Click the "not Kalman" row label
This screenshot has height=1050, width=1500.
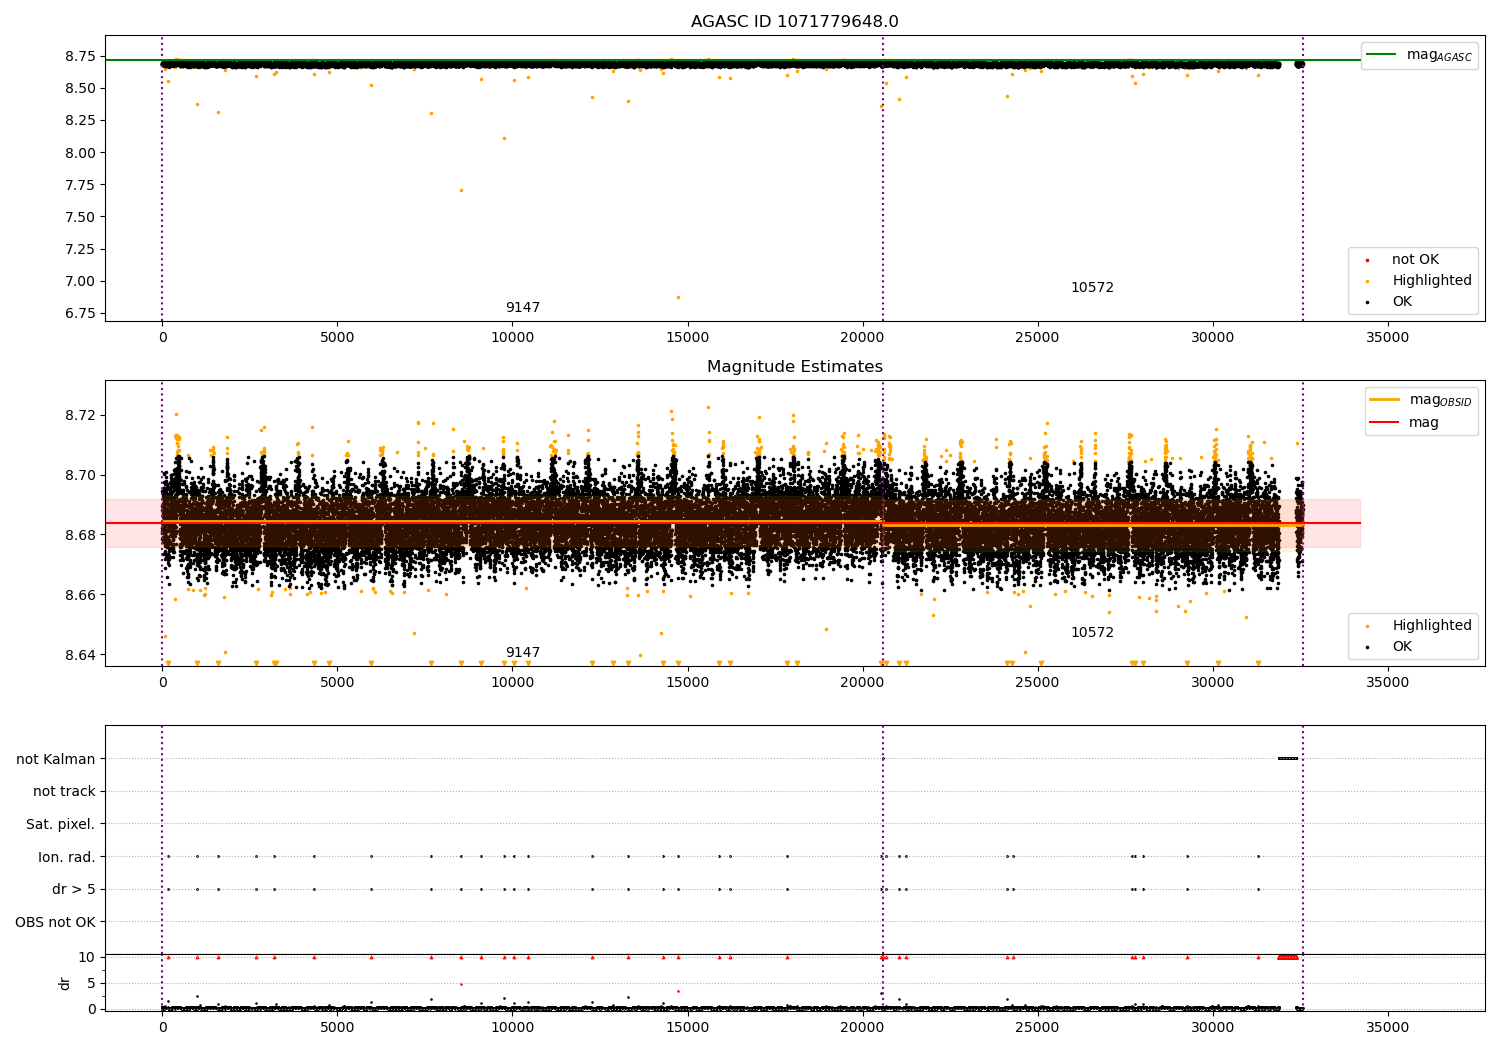pos(56,759)
